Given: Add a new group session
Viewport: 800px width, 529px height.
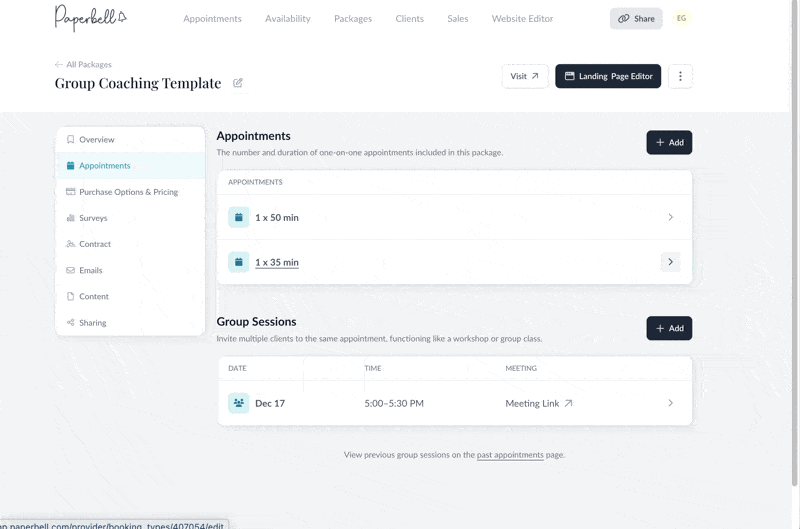Looking at the screenshot, I should coord(669,328).
